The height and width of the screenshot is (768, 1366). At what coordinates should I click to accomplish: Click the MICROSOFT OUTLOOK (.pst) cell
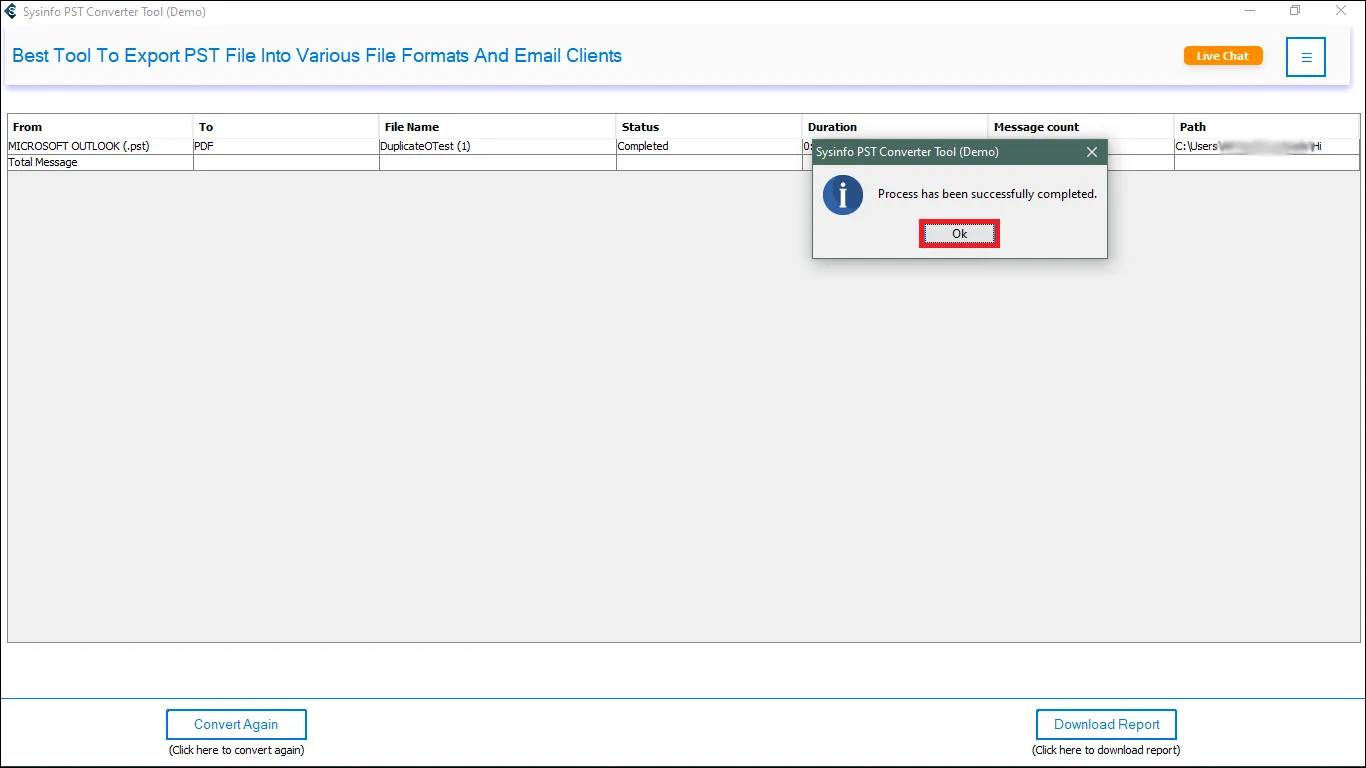[100, 146]
